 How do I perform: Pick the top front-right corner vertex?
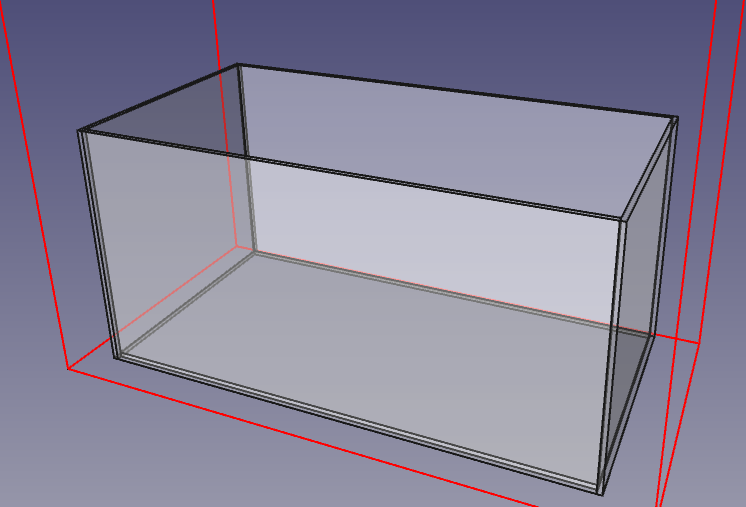pos(623,218)
